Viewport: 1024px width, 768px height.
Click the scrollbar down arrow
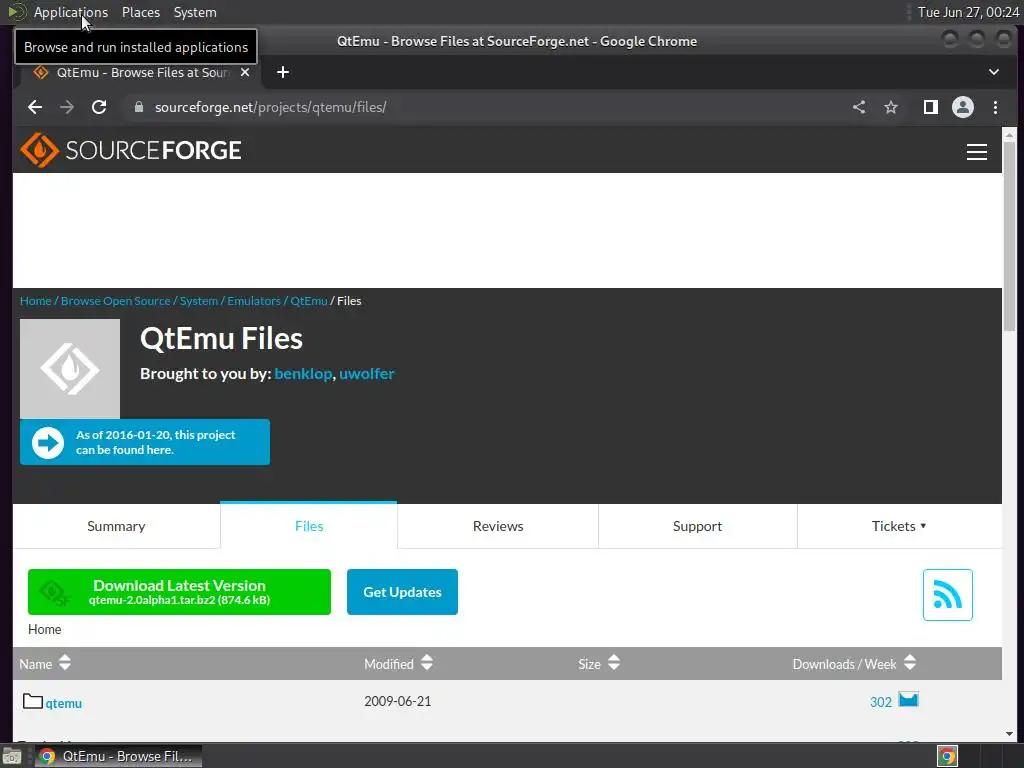click(1009, 734)
